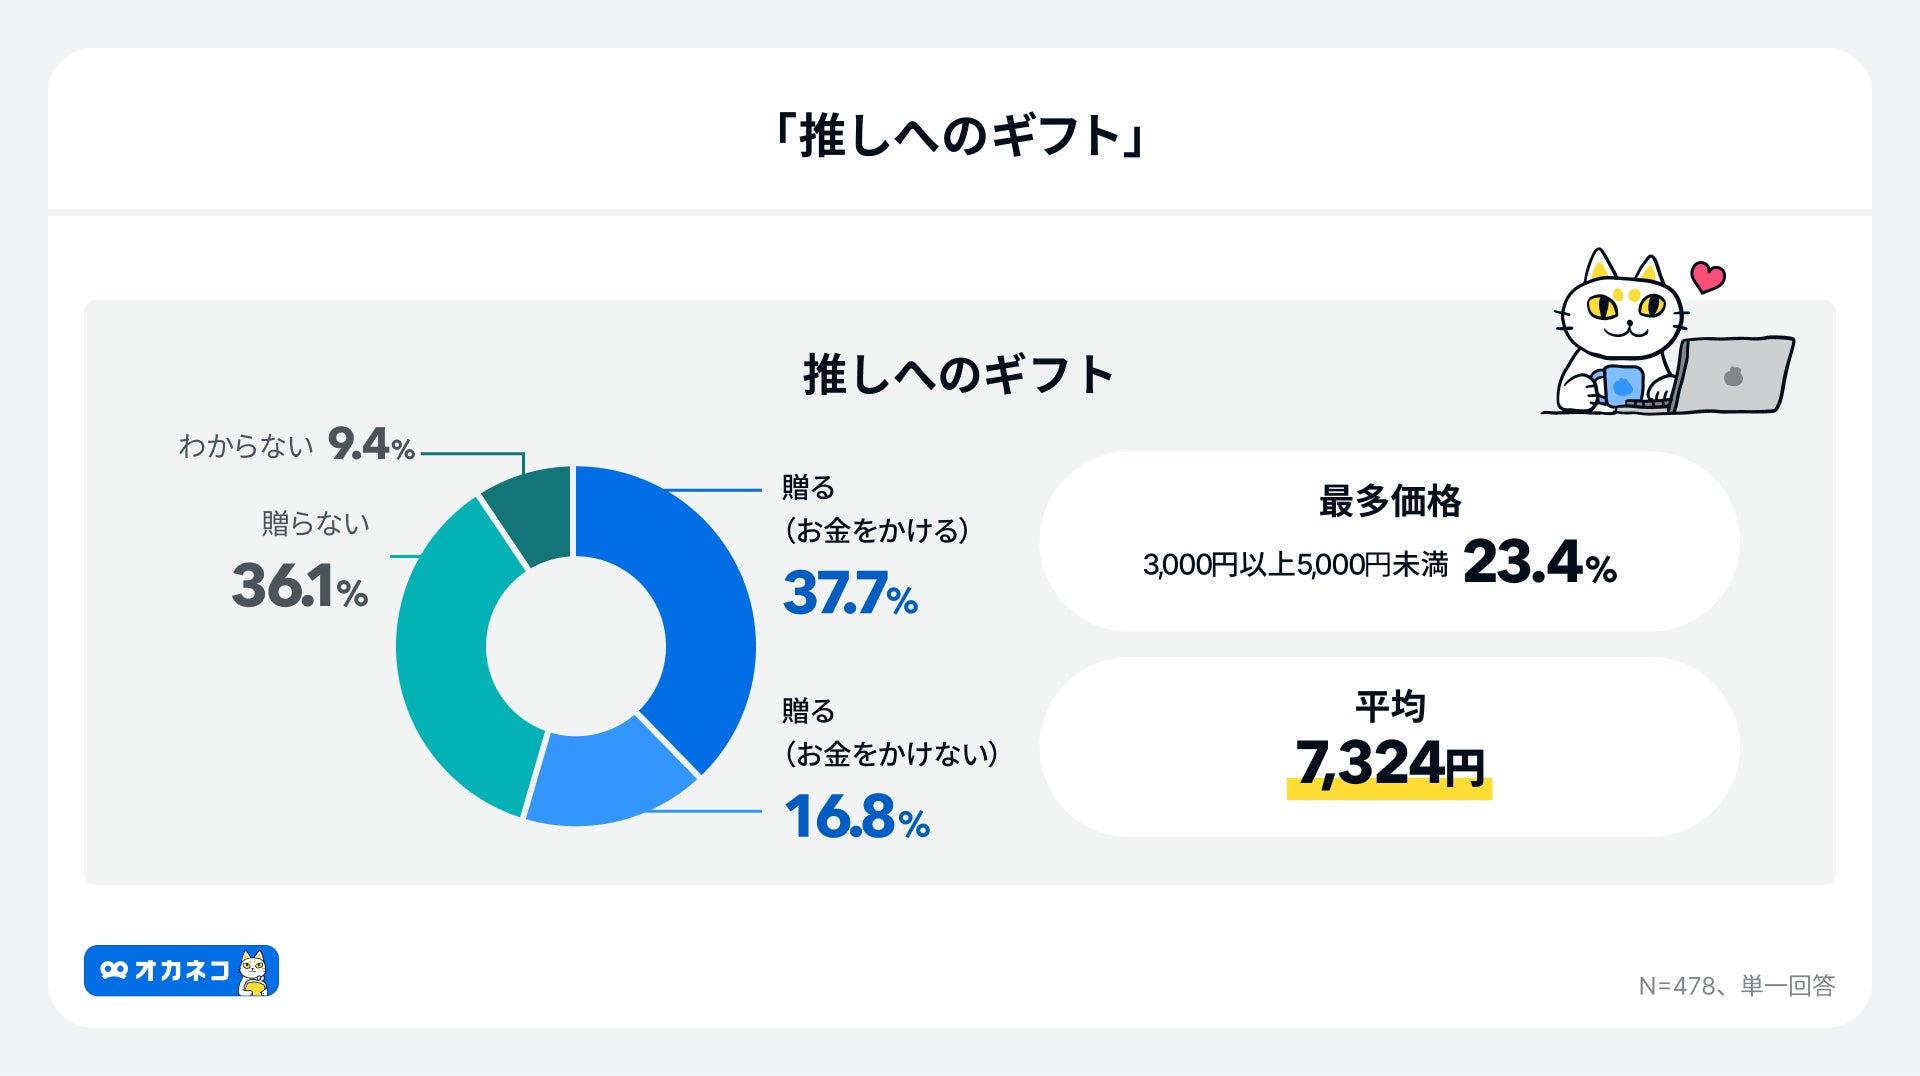Click the laptop's apple logo
Image resolution: width=1920 pixels, height=1076 pixels.
pyautogui.click(x=1733, y=376)
